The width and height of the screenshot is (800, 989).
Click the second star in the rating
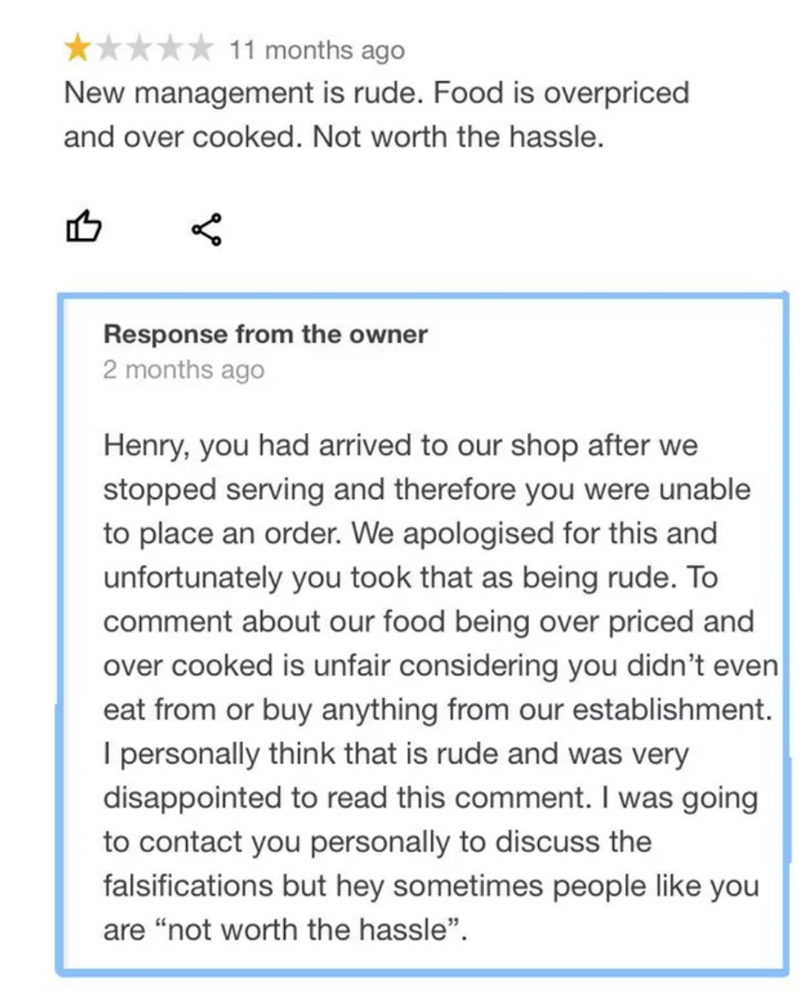[x=108, y=47]
